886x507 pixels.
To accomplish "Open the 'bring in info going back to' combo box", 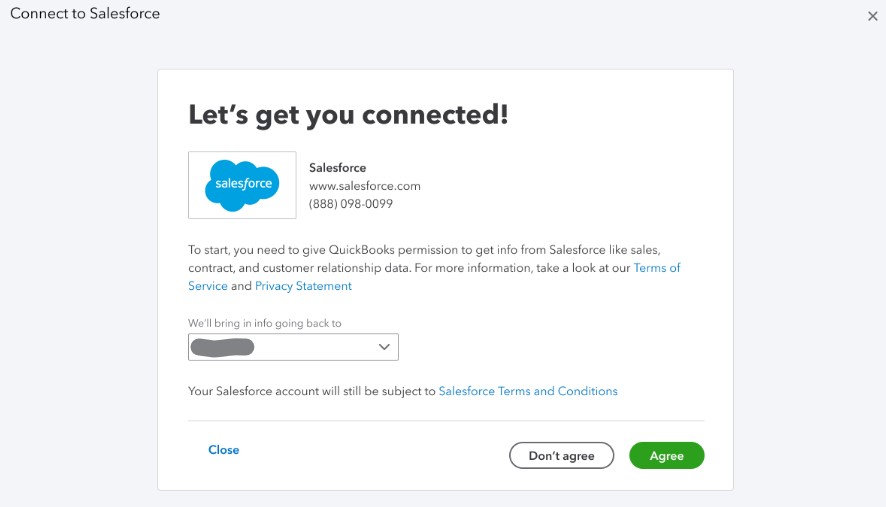I will coord(293,347).
